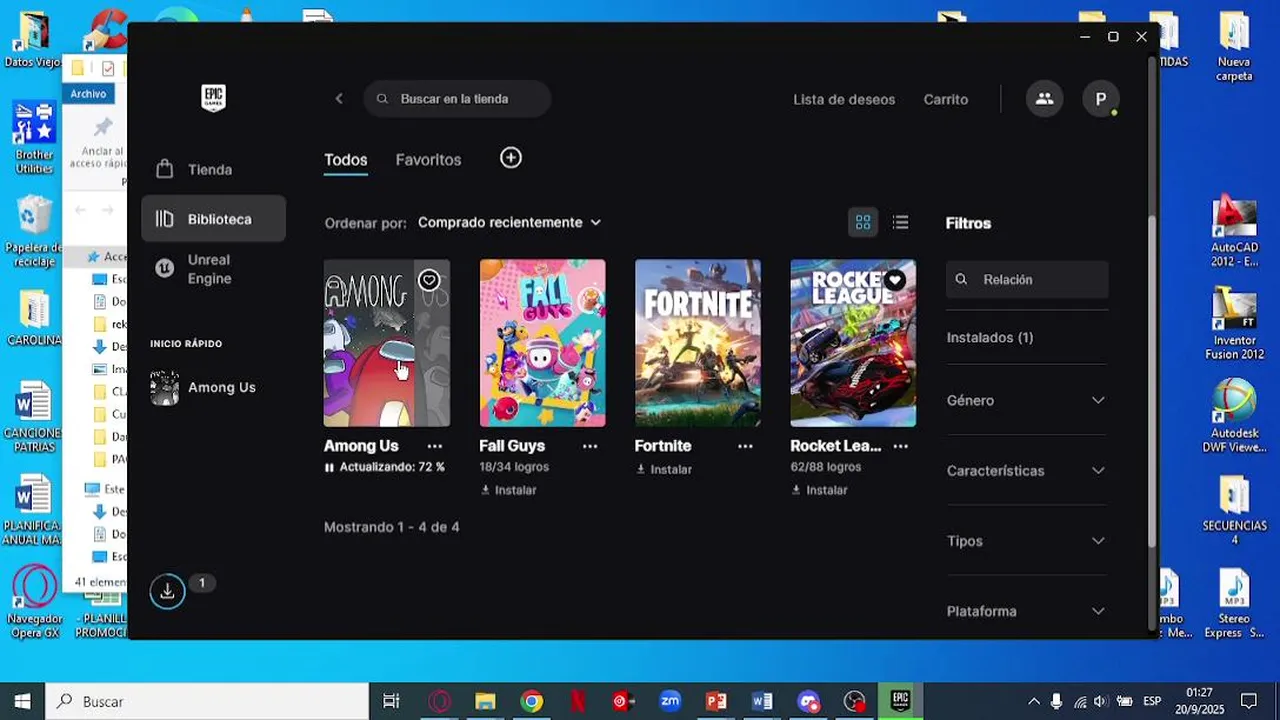Image resolution: width=1280 pixels, height=720 pixels.
Task: Show hidden system tray icons
Action: [1033, 701]
